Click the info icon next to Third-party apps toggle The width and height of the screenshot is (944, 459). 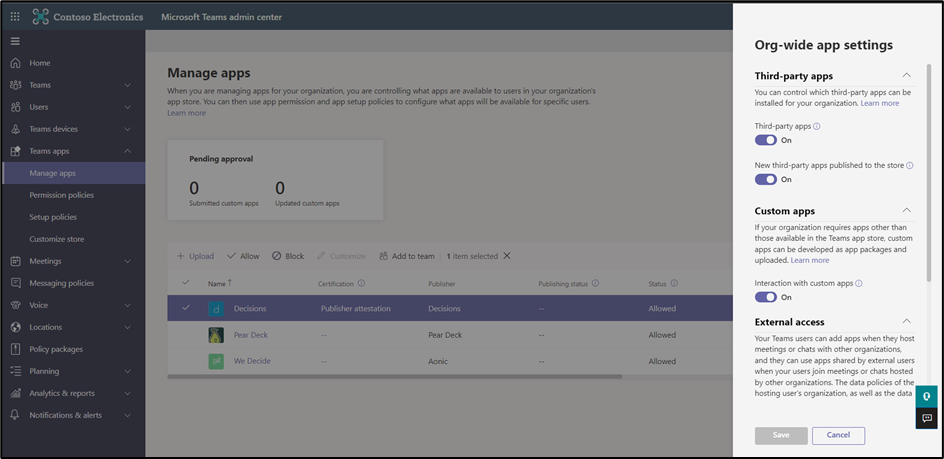point(817,126)
